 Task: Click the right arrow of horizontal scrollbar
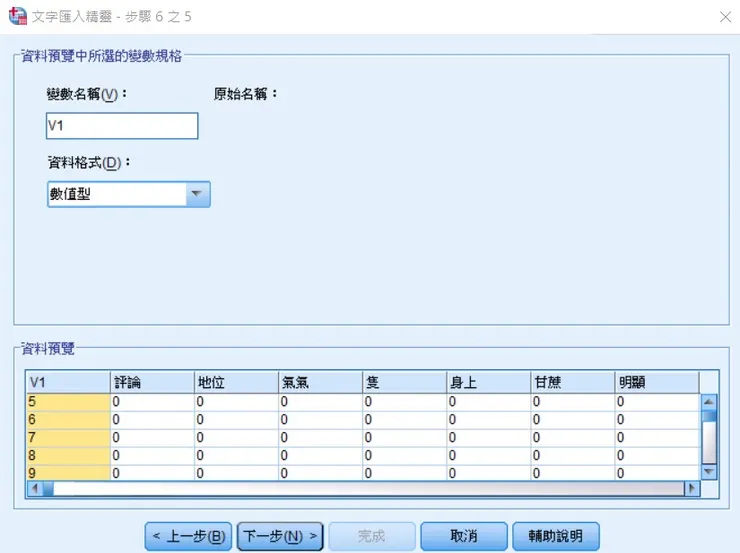[692, 488]
